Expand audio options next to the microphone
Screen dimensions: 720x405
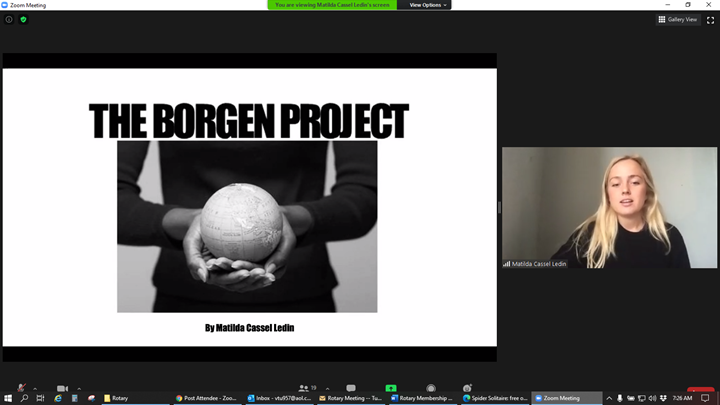(x=35, y=388)
